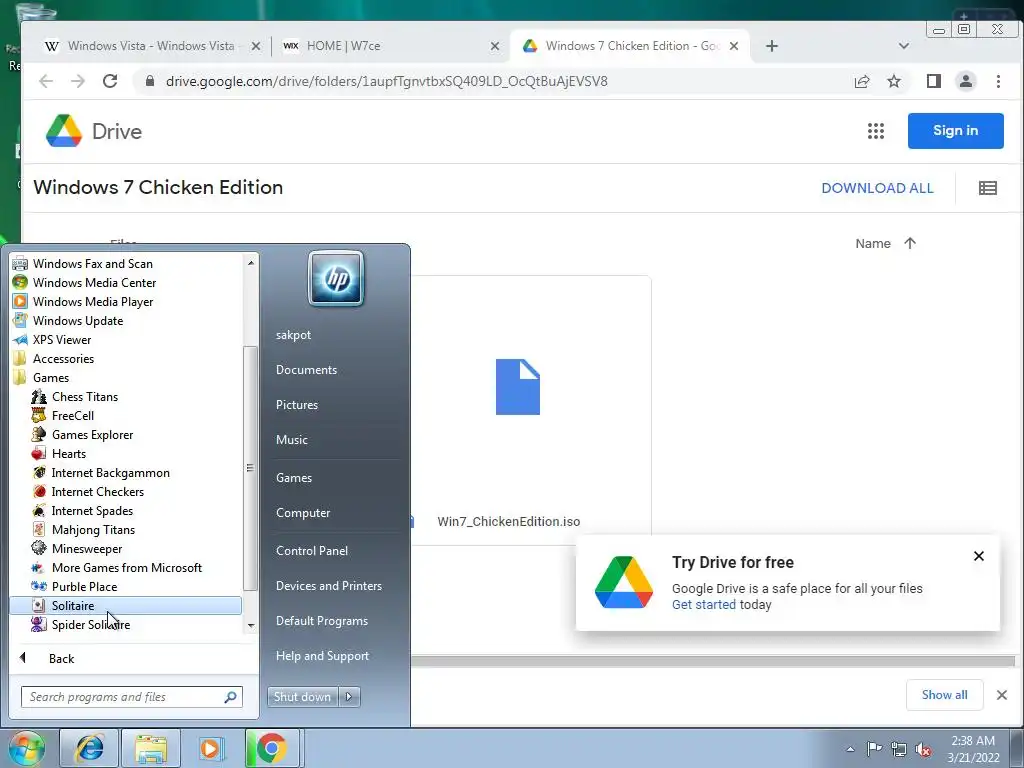The width and height of the screenshot is (1024, 768).
Task: Launch Purble Place
Action: coord(84,586)
